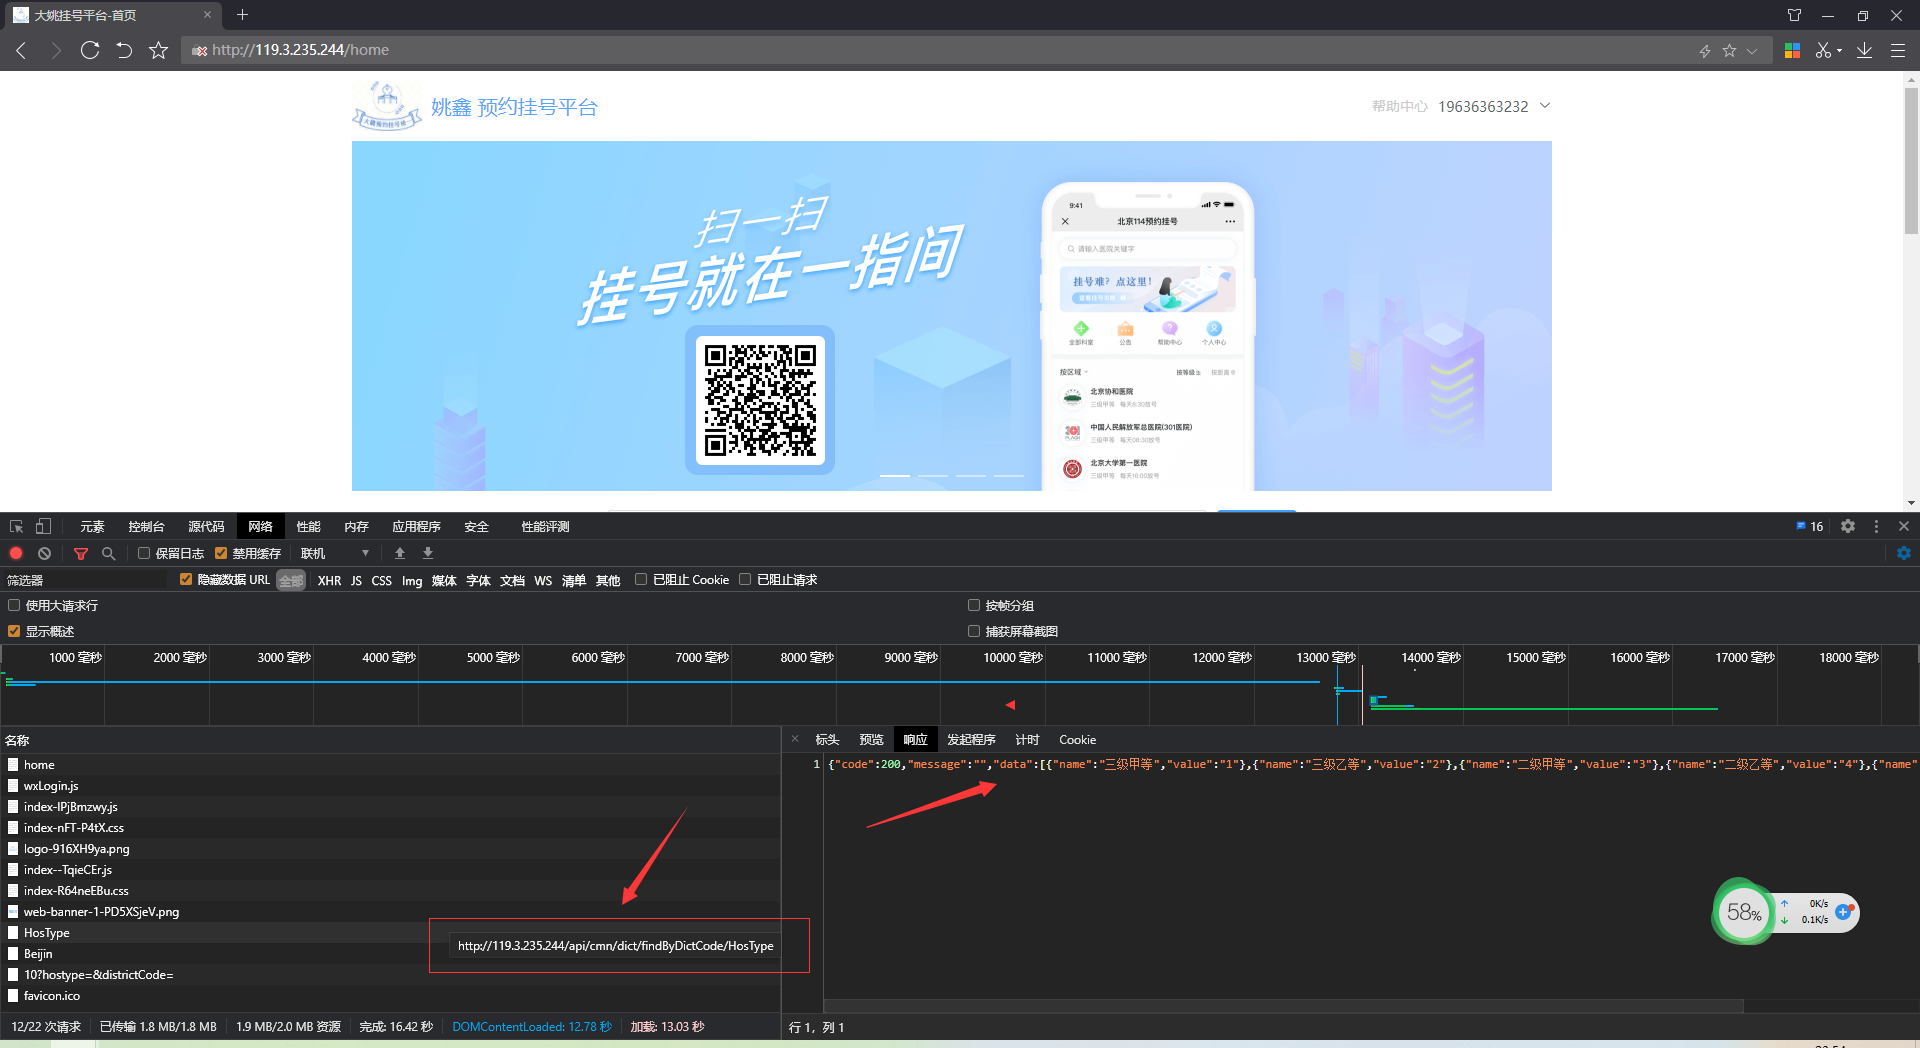Uncheck the 禁用缓存 checkbox
1920x1048 pixels.
pos(221,553)
